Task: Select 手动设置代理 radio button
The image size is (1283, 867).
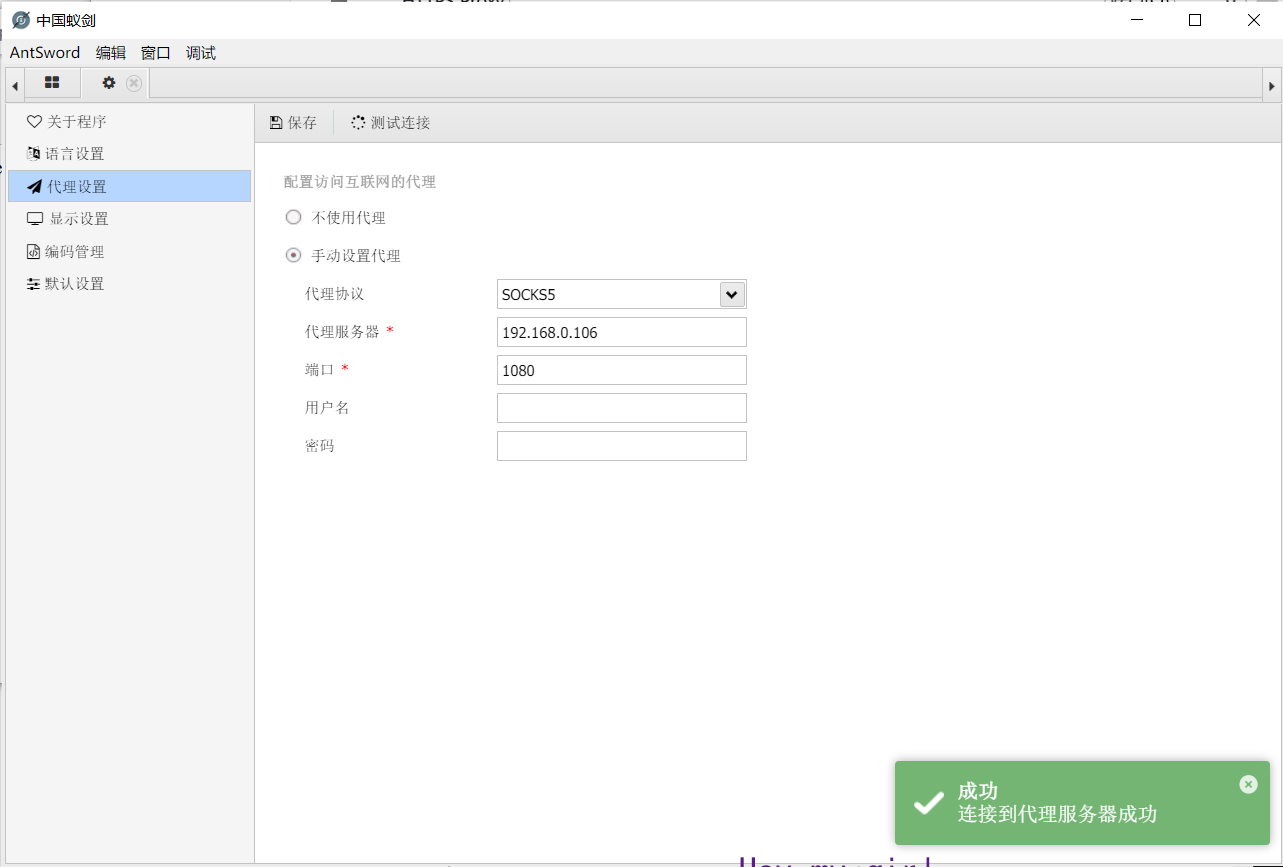Action: pyautogui.click(x=294, y=255)
